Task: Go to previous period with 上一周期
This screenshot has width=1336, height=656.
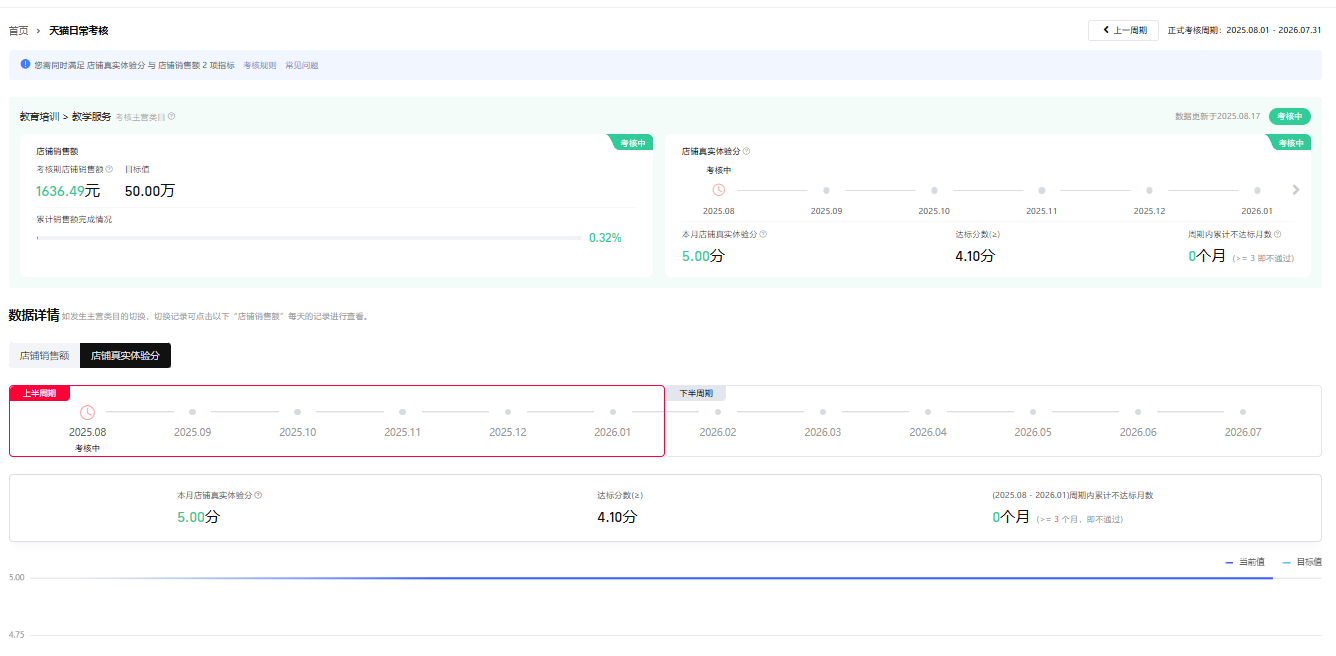Action: point(1124,30)
